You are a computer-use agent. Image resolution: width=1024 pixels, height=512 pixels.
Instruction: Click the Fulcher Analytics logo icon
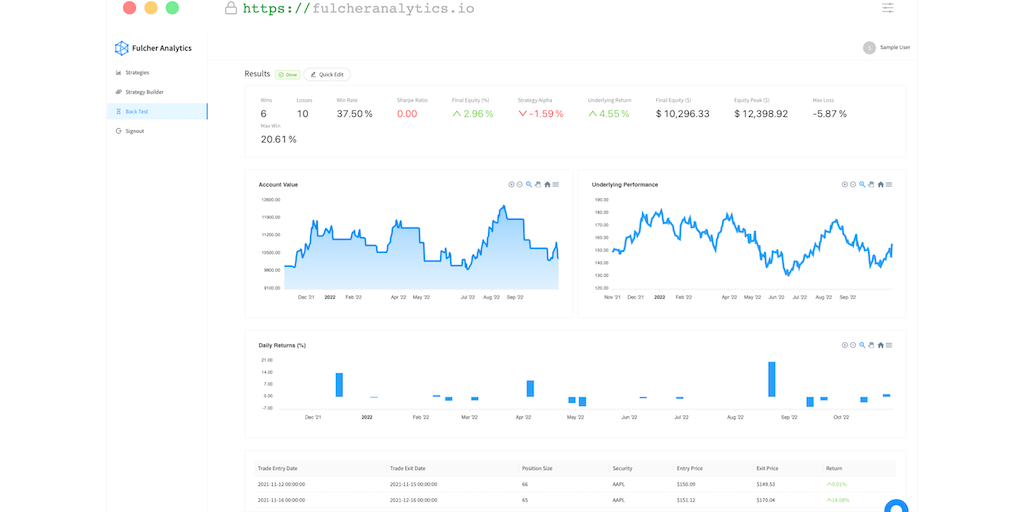coord(122,48)
